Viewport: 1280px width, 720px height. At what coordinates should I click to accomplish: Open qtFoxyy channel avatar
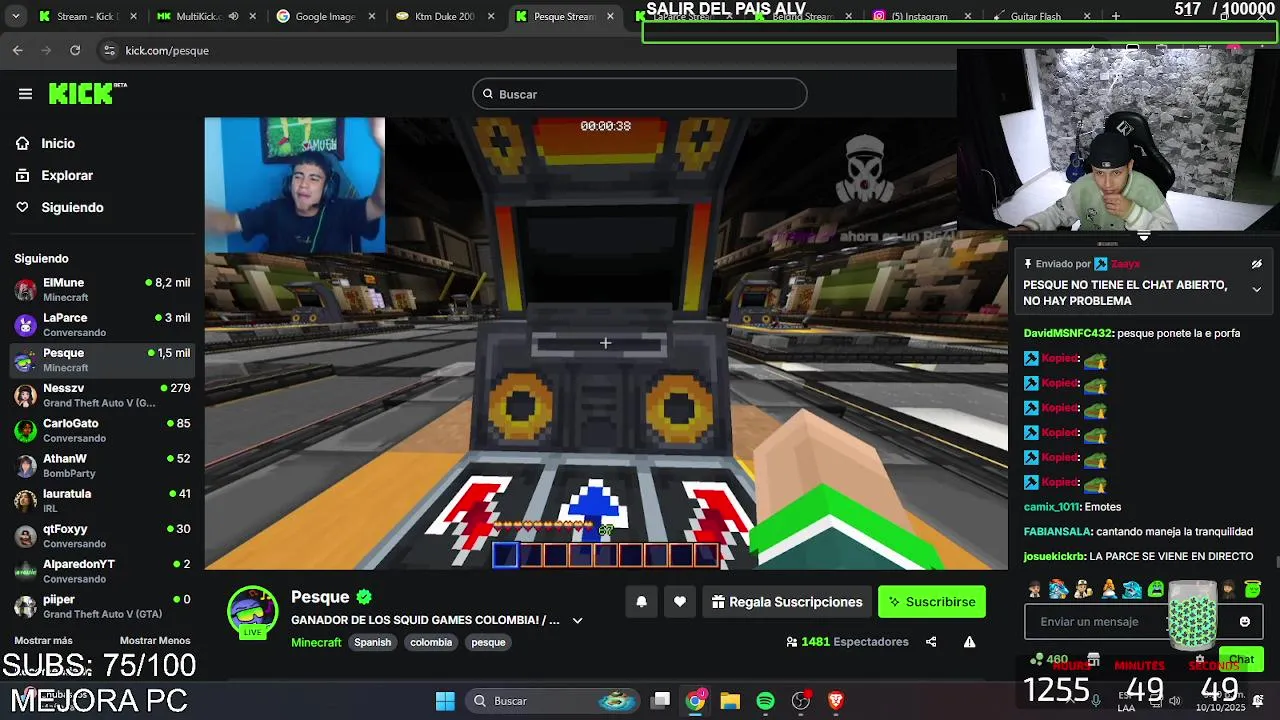[x=26, y=536]
